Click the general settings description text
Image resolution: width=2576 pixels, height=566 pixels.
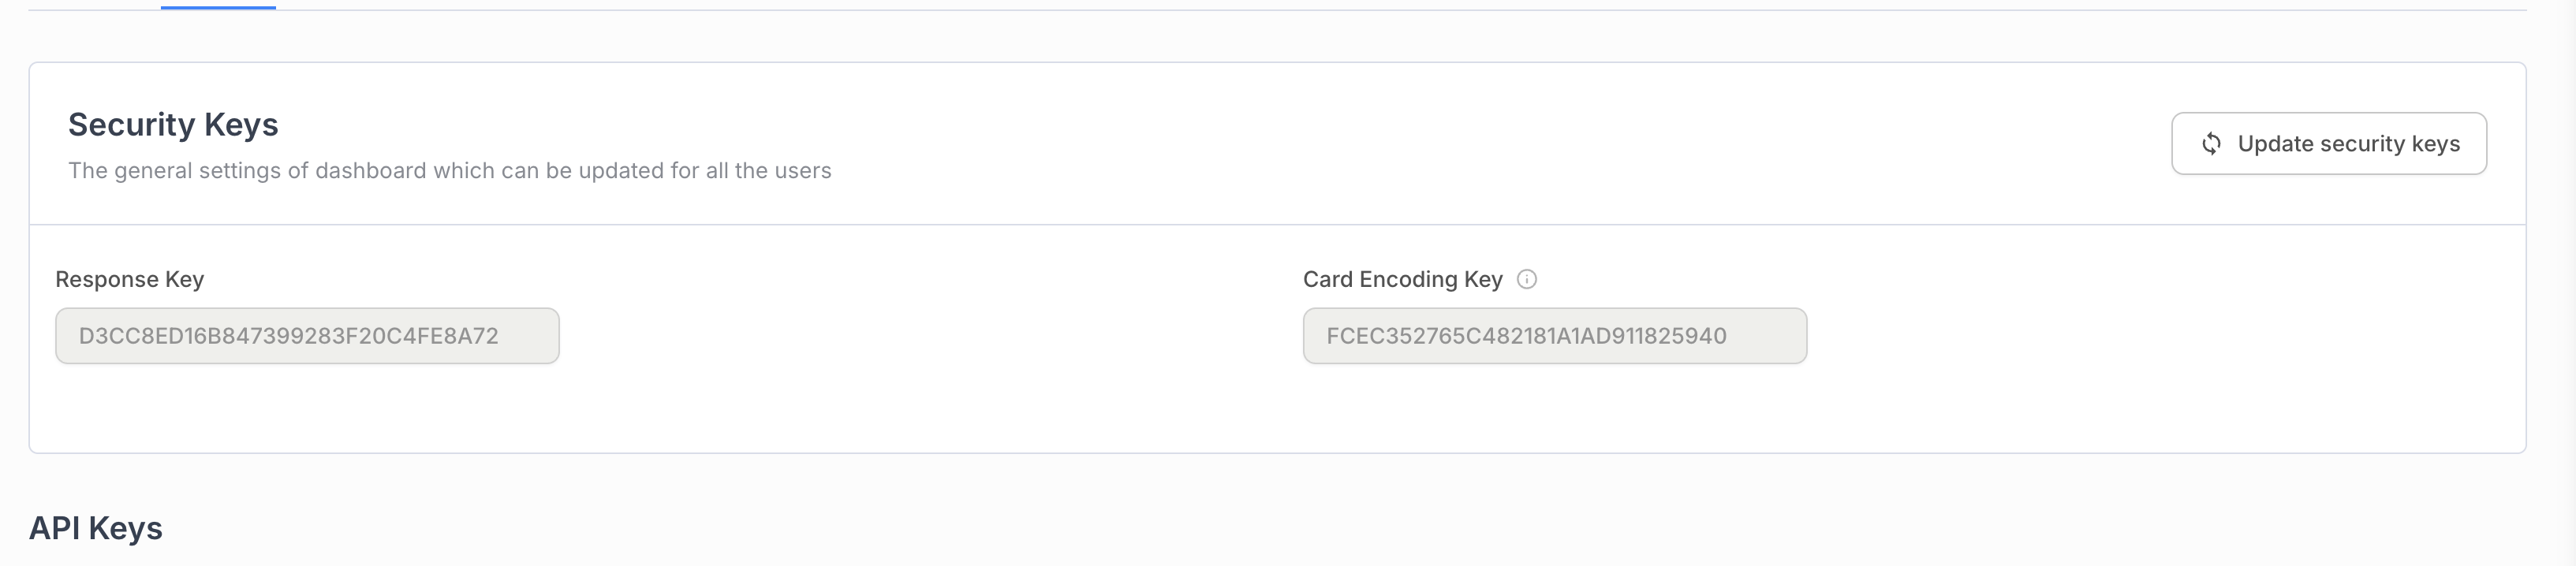[x=449, y=171]
